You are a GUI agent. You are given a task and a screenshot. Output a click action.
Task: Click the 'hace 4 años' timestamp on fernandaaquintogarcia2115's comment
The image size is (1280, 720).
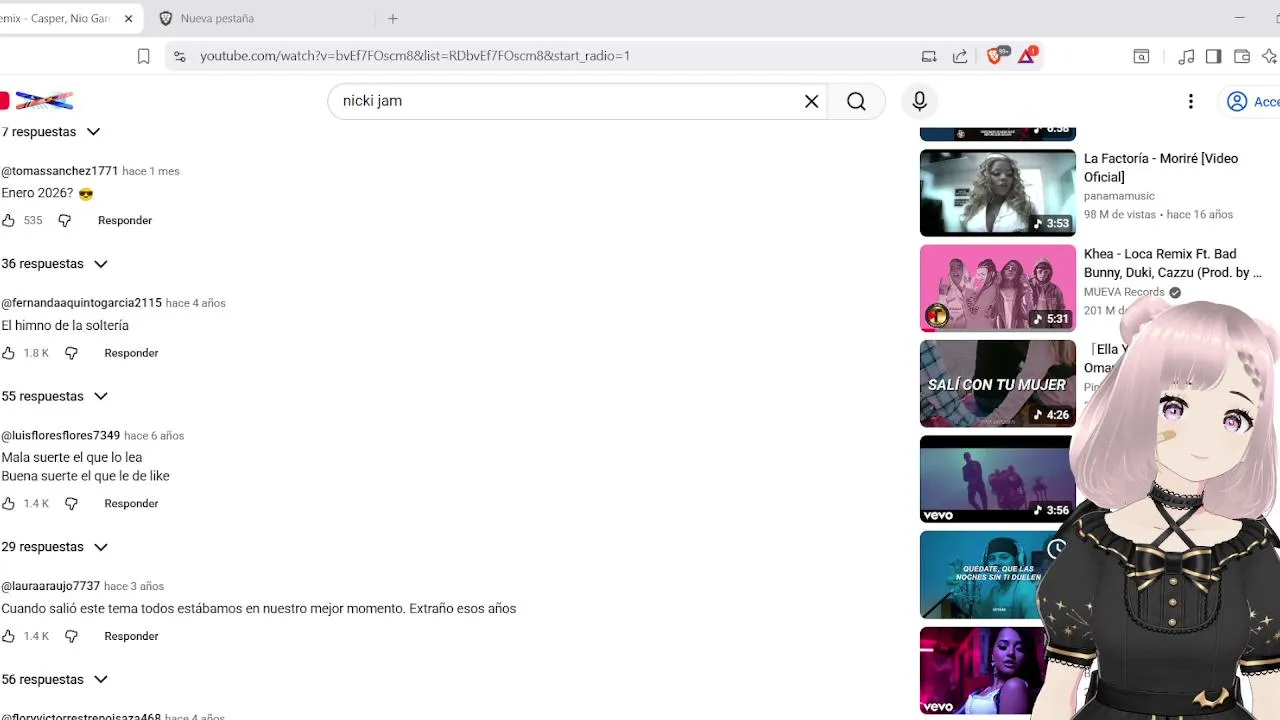[196, 303]
